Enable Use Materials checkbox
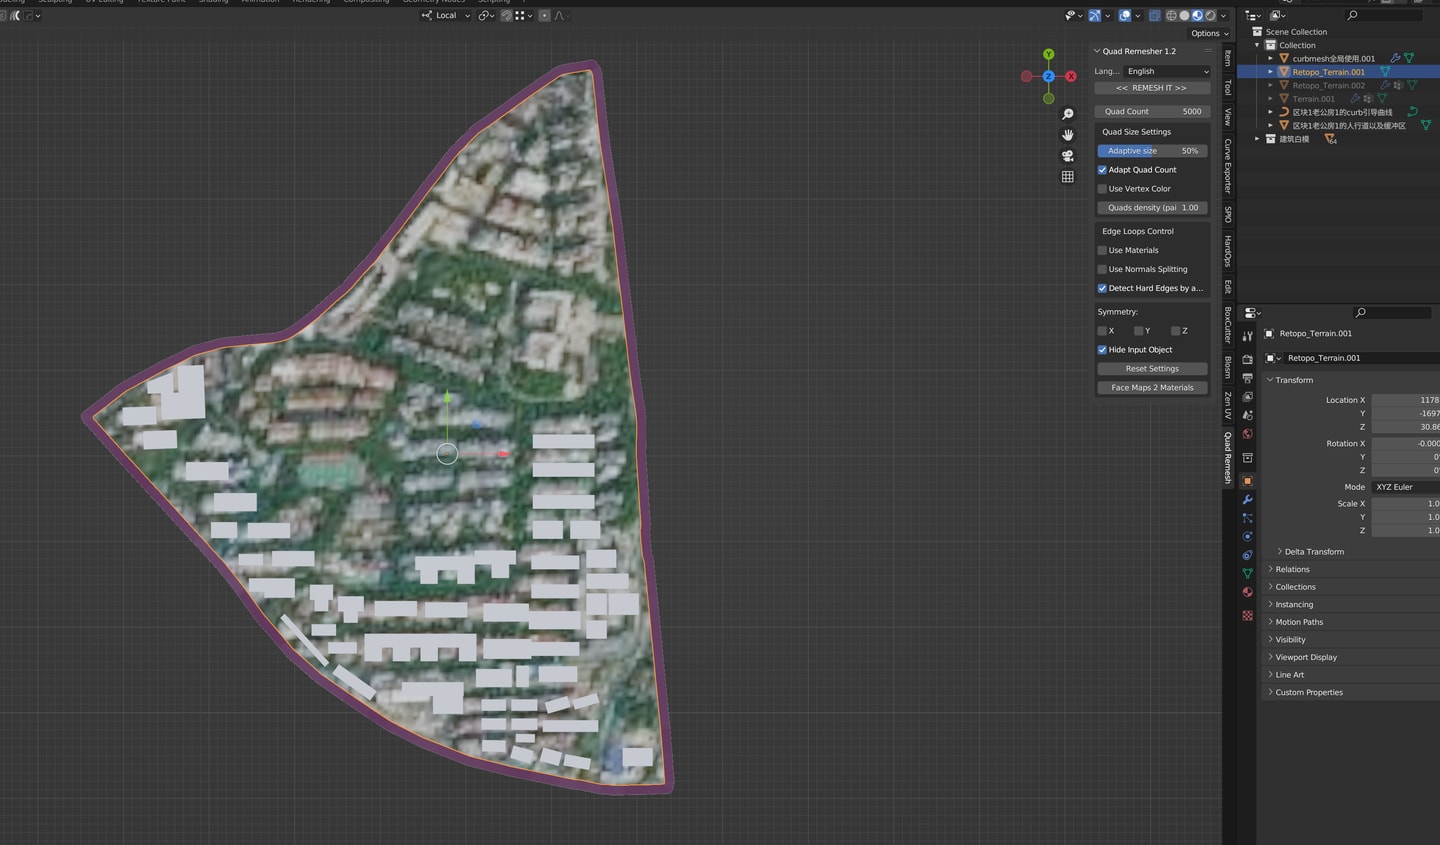 [x=1102, y=251]
